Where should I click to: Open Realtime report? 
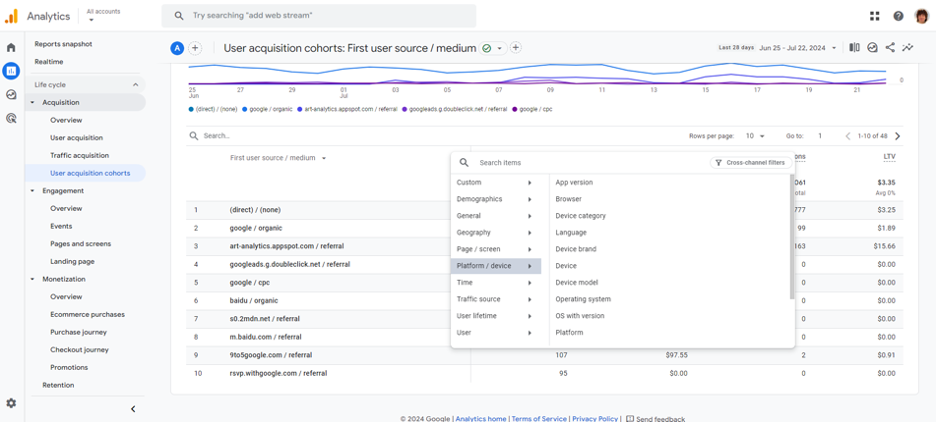pyautogui.click(x=49, y=62)
